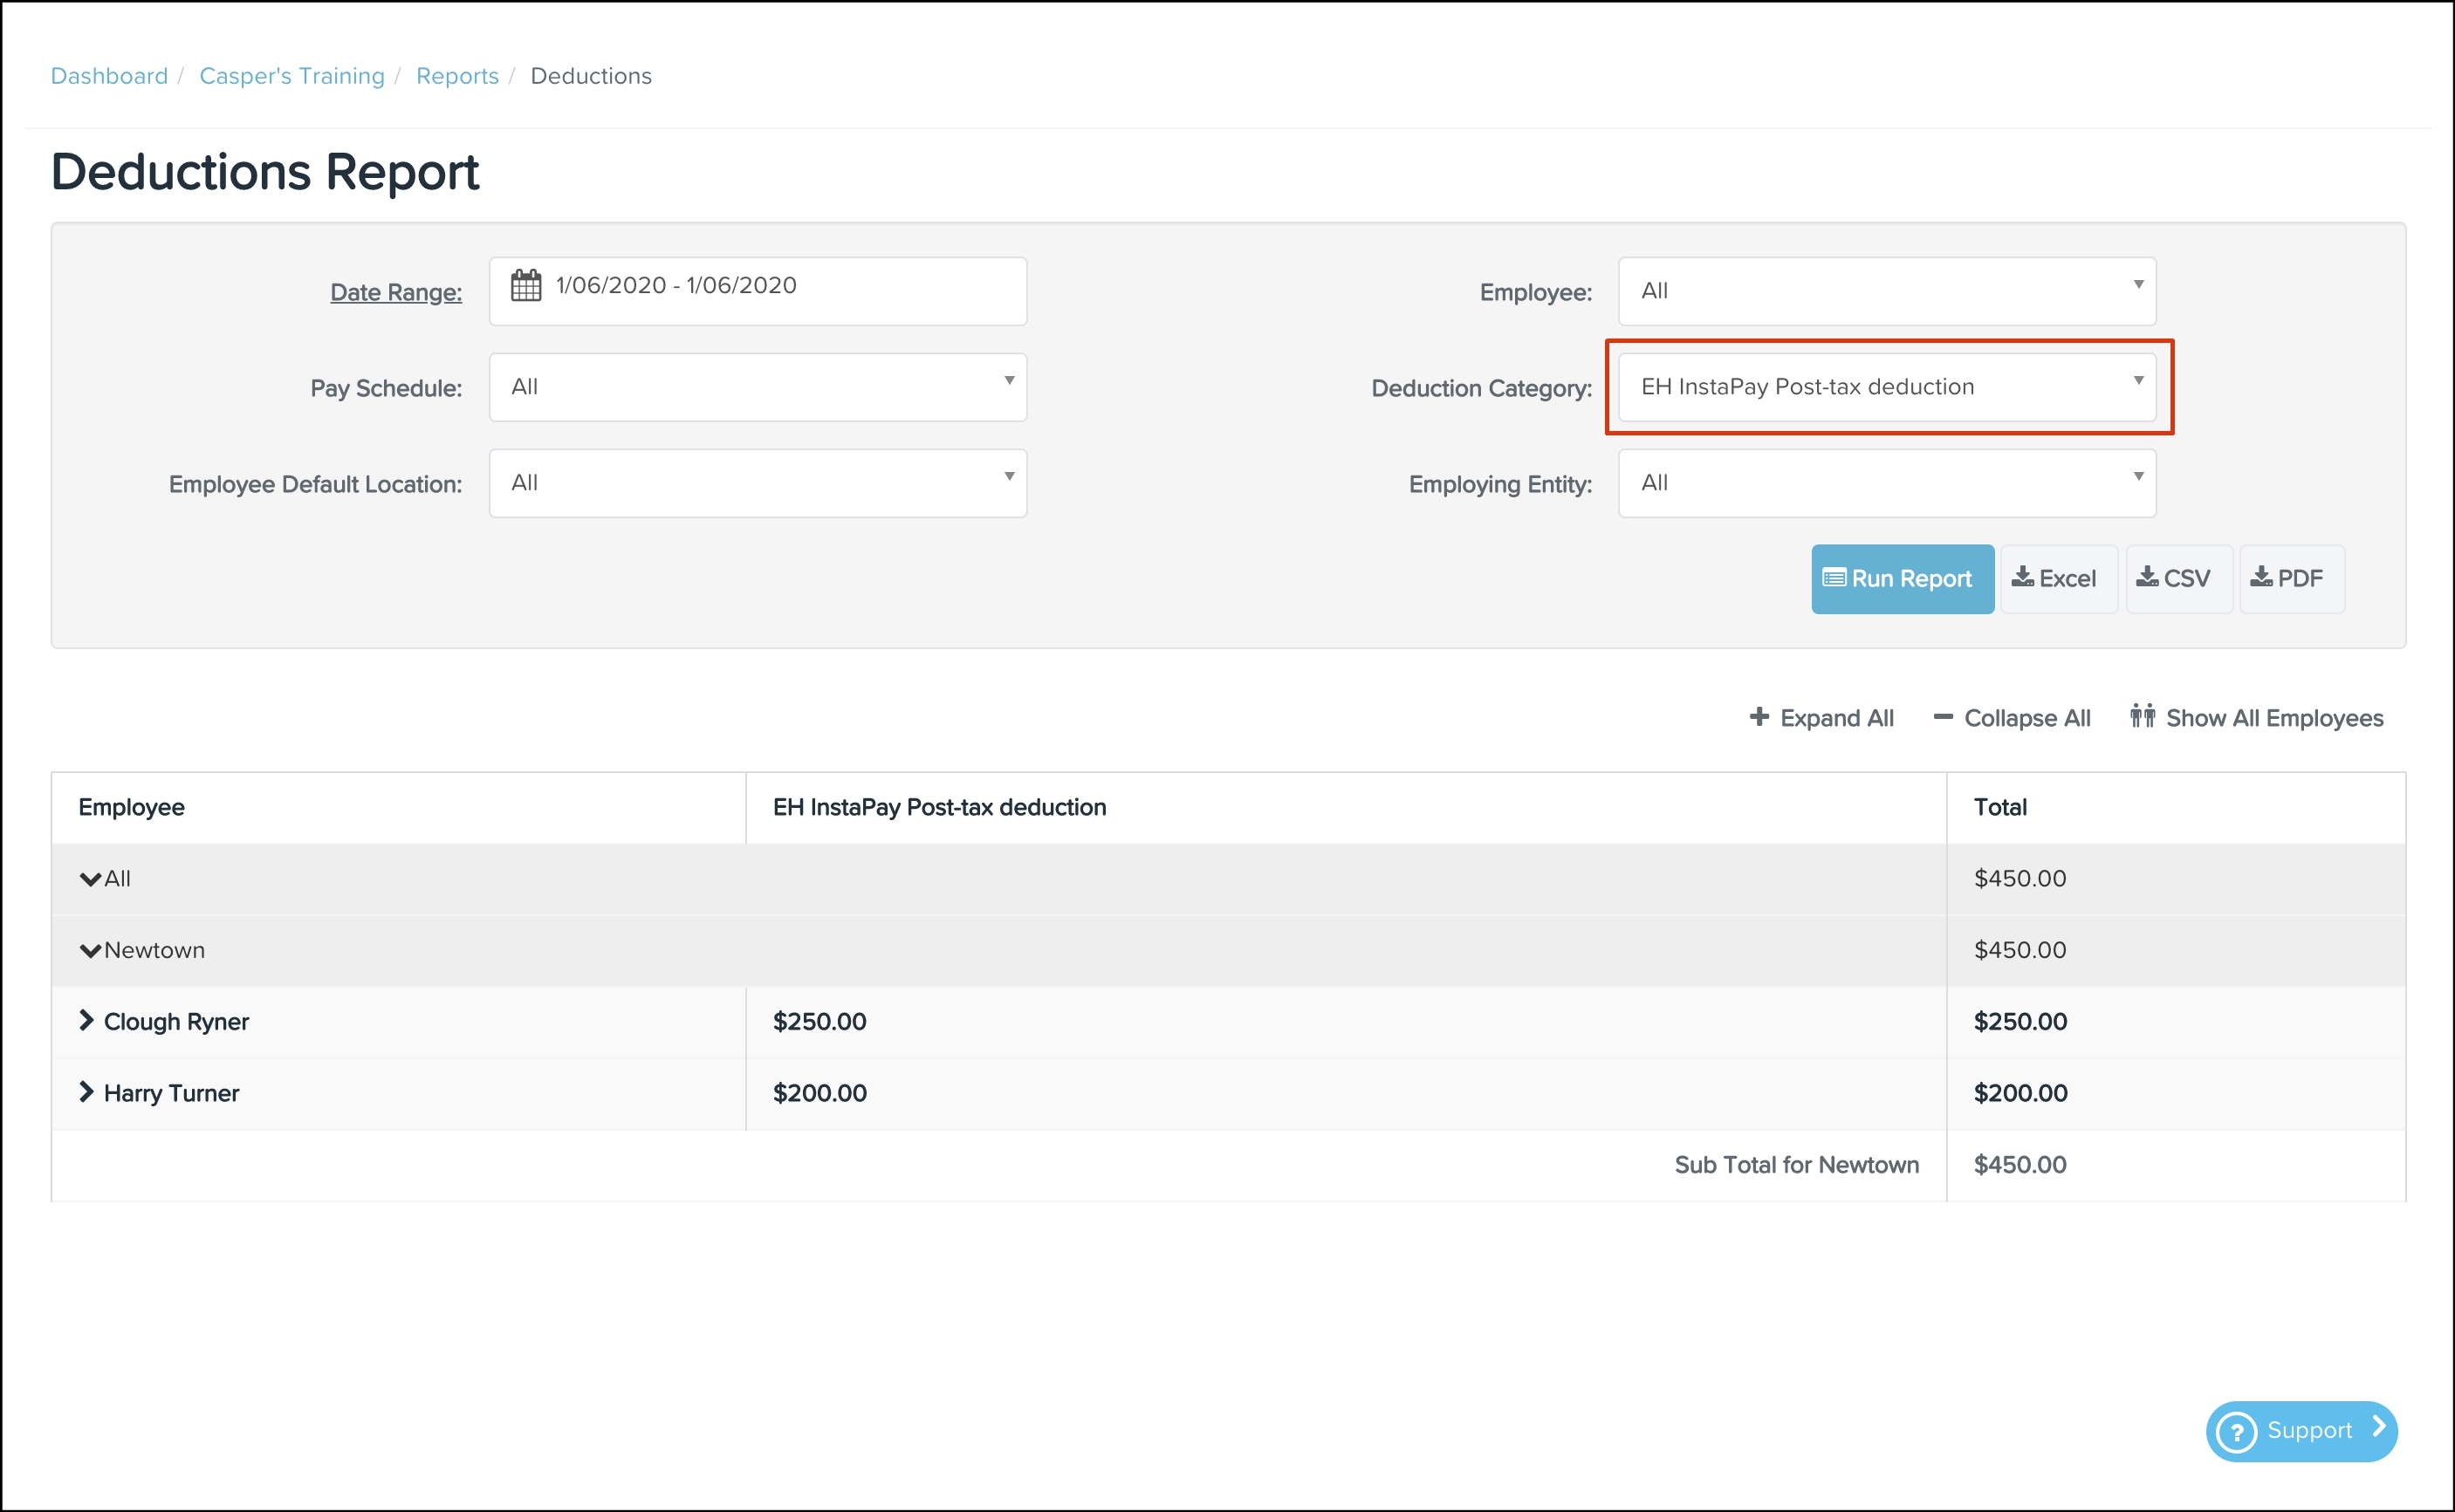2455x1512 pixels.
Task: Expand the Clough Ryner row
Action: click(x=87, y=1021)
